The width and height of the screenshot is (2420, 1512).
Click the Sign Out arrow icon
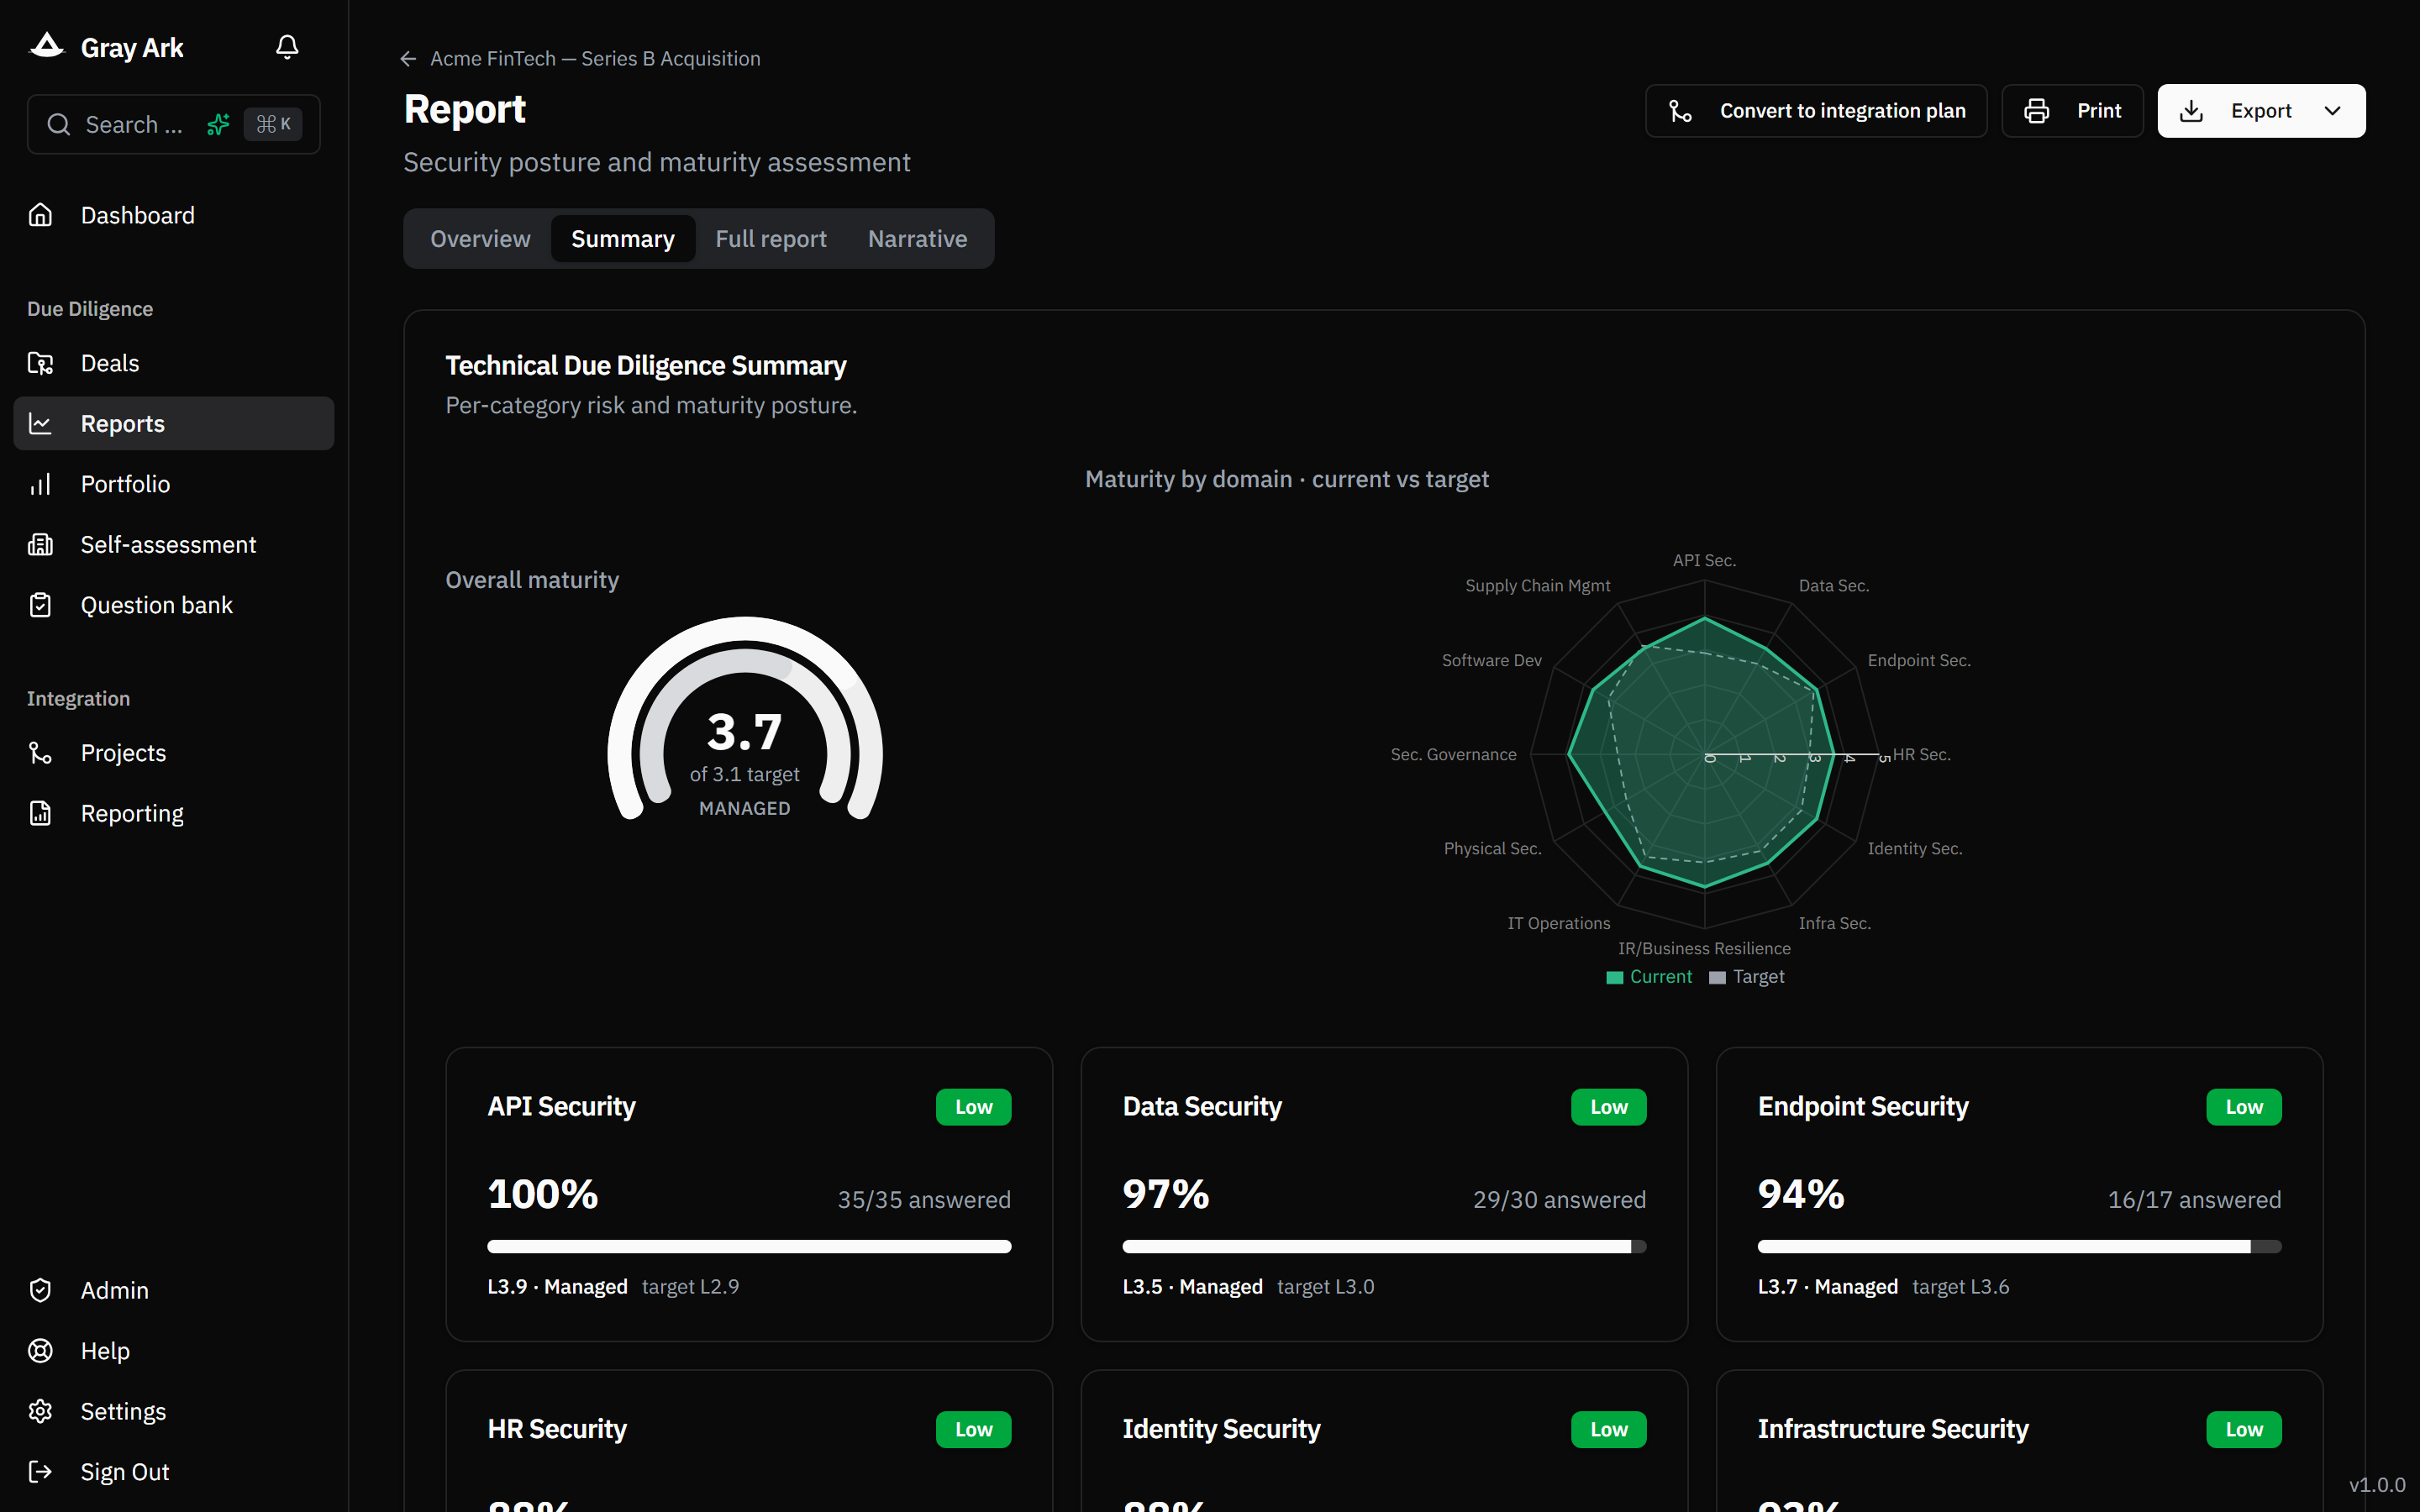[40, 1472]
